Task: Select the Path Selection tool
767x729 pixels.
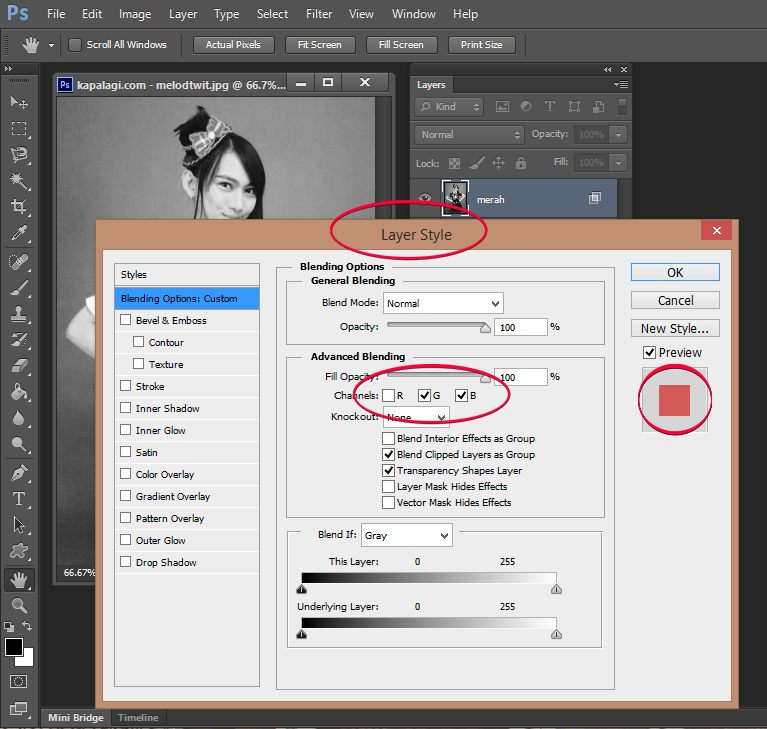Action: point(19,525)
